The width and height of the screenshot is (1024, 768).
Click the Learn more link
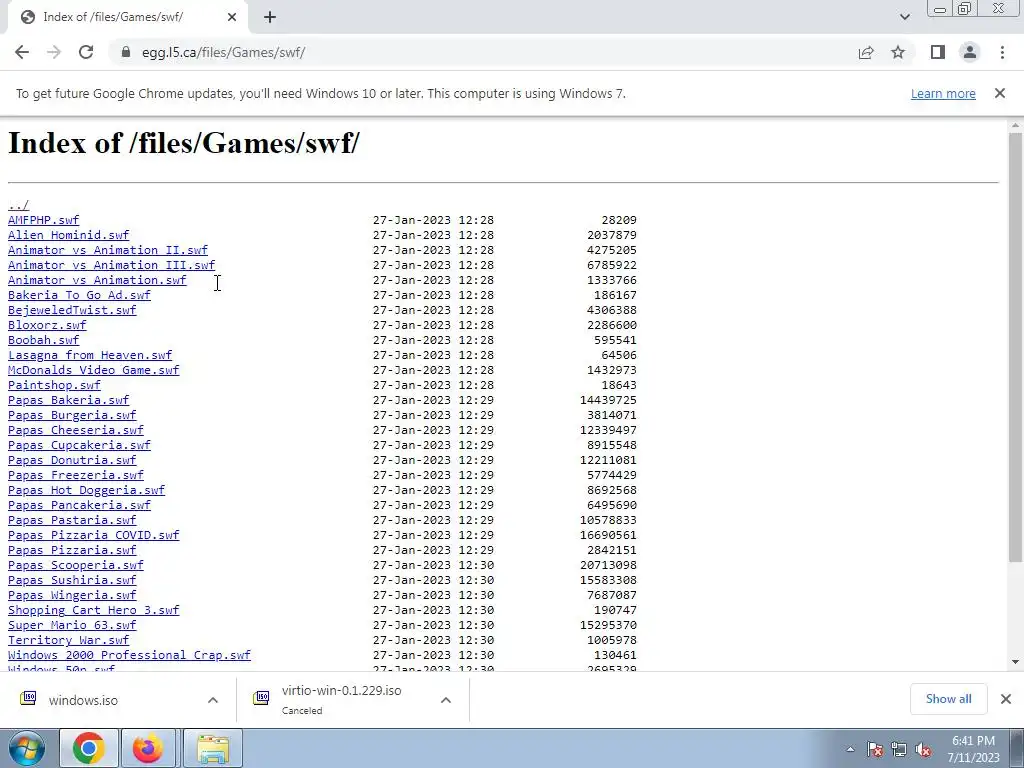pos(943,93)
